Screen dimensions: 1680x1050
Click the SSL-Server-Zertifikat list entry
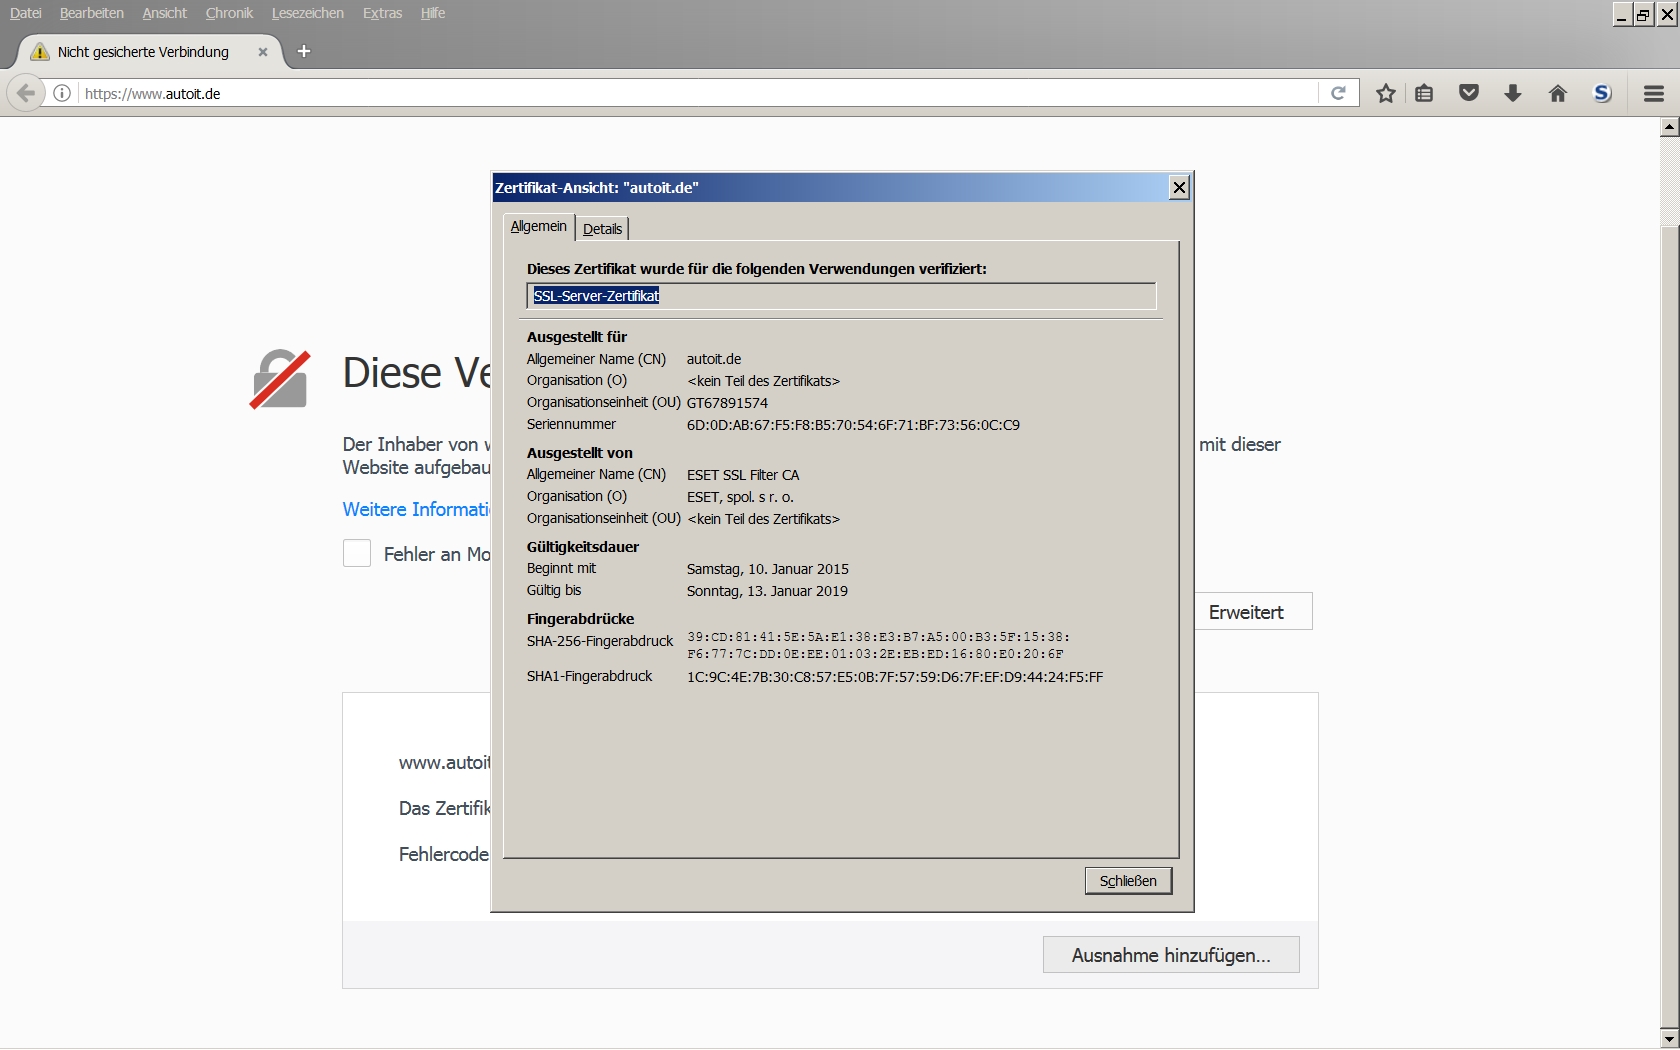pos(596,296)
